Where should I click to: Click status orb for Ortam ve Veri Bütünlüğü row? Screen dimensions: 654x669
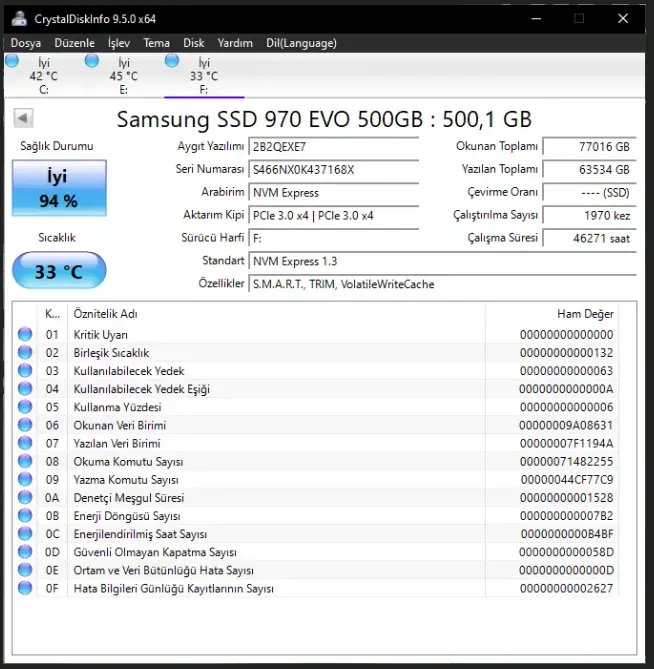[25, 570]
